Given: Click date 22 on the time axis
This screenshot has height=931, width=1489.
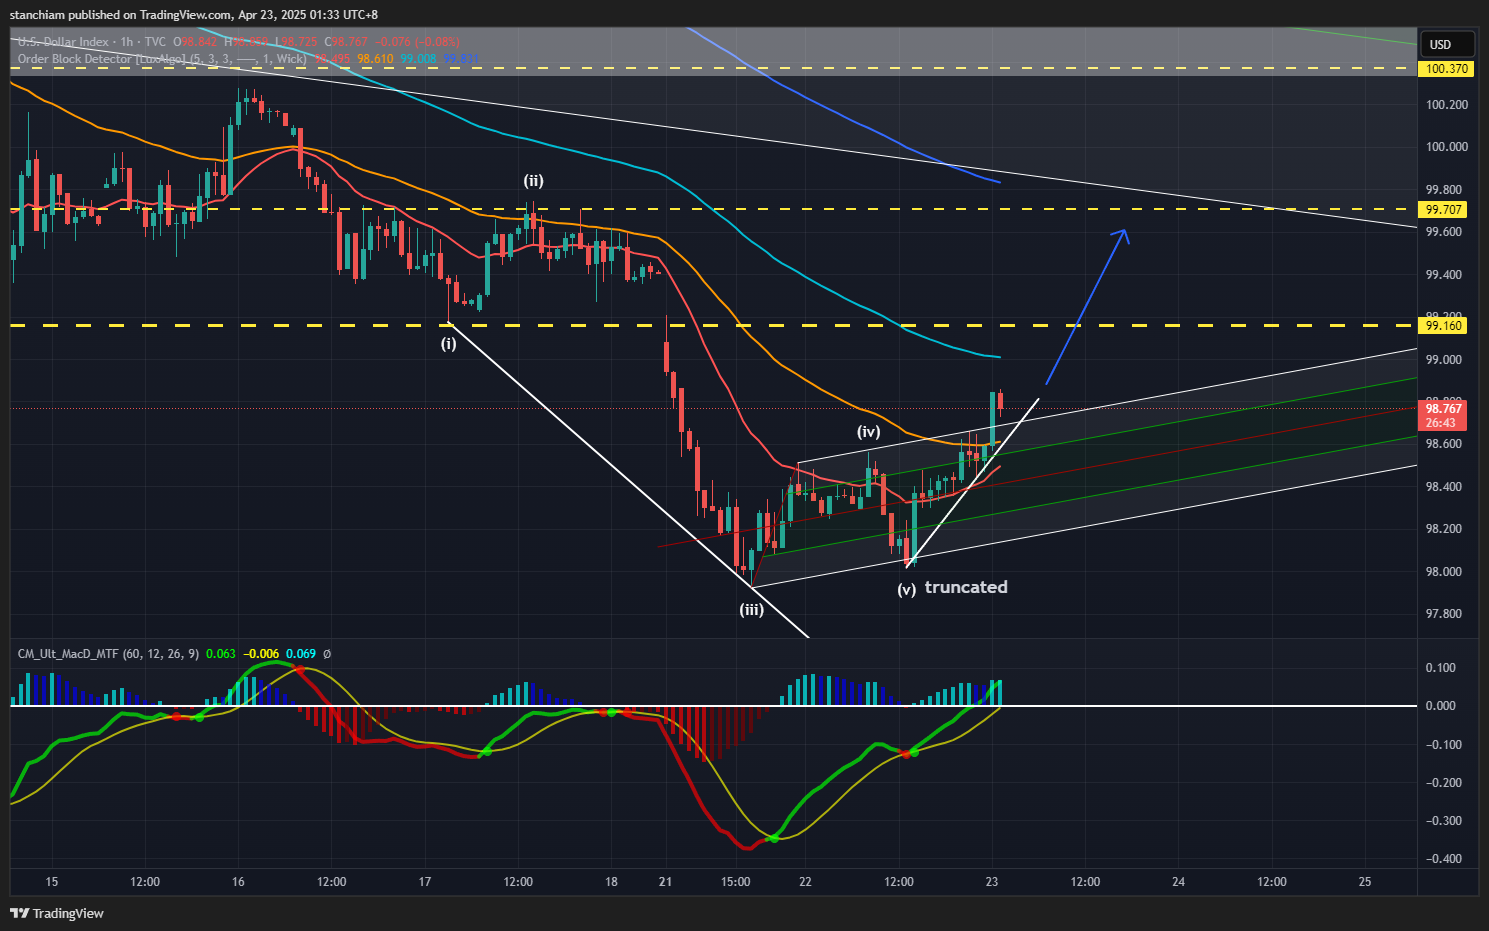Looking at the screenshot, I should [805, 882].
